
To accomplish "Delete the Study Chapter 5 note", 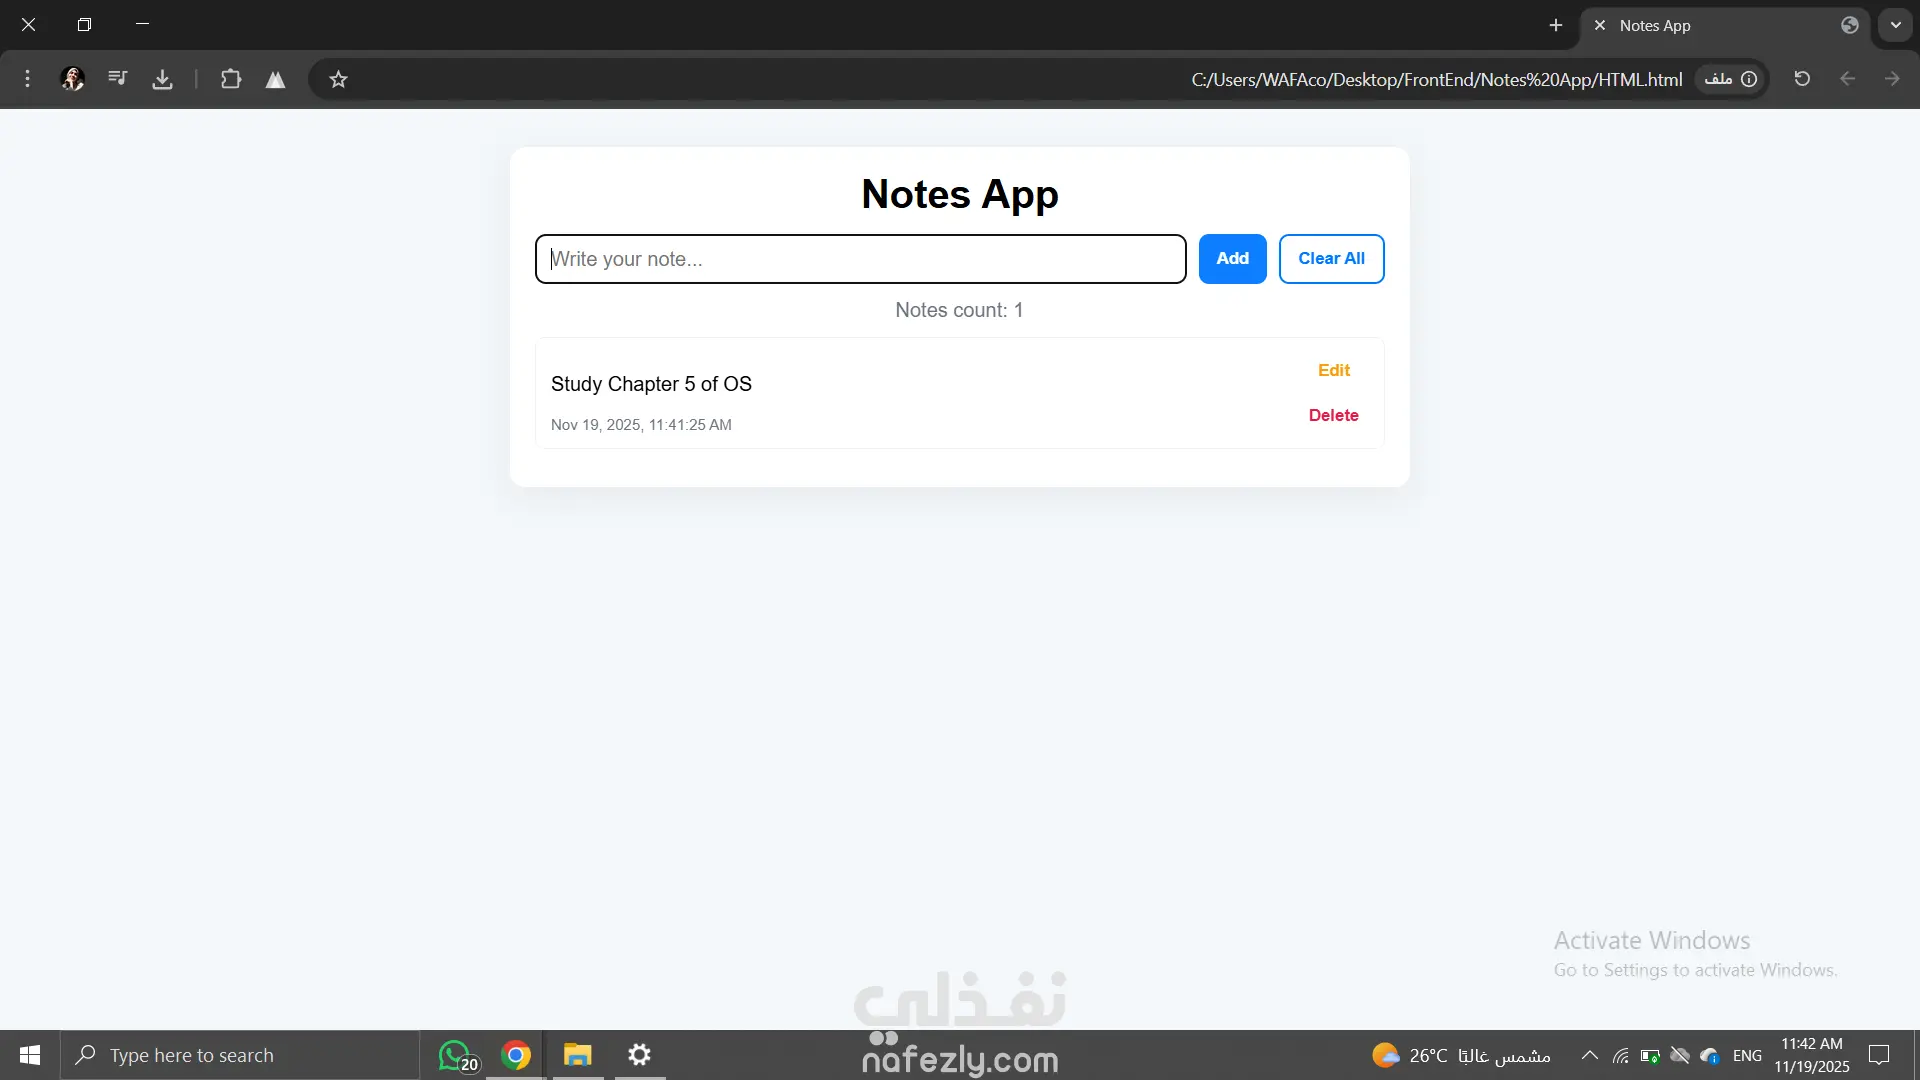I will 1333,415.
